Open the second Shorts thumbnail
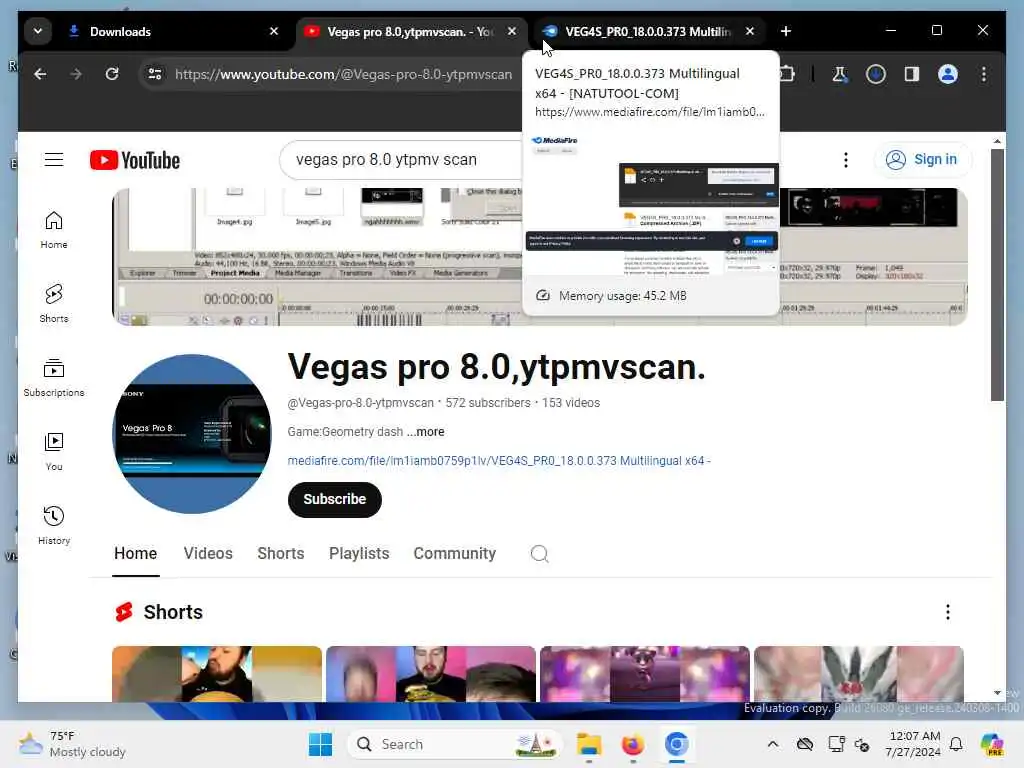The width and height of the screenshot is (1024, 768). (431, 674)
